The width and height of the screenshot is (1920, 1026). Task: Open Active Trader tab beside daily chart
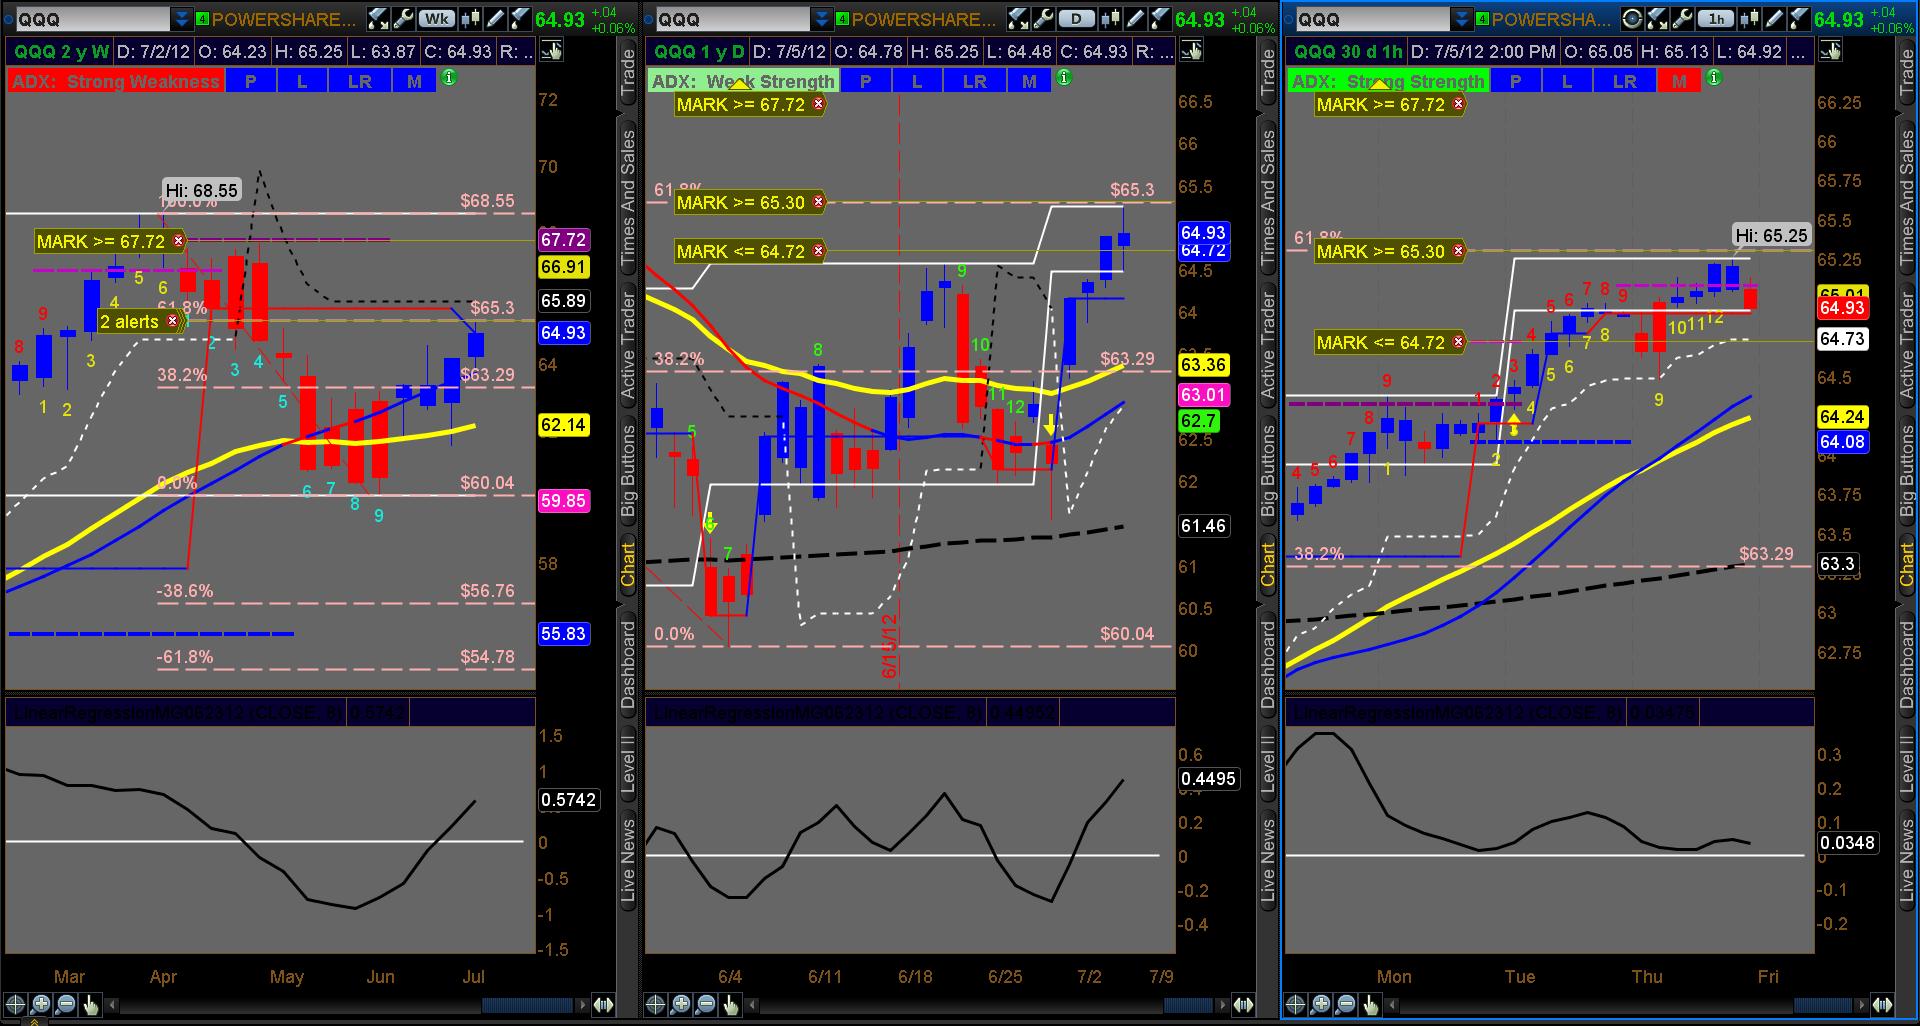[1268, 346]
